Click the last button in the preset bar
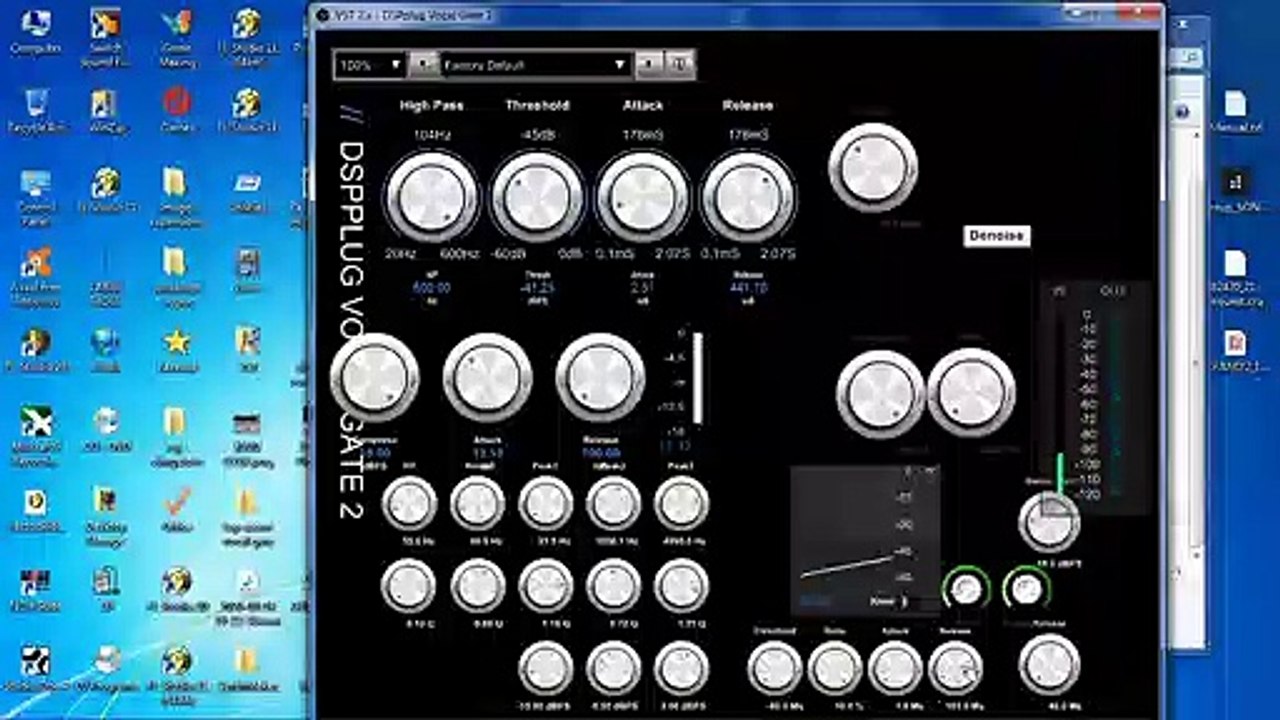 680,65
